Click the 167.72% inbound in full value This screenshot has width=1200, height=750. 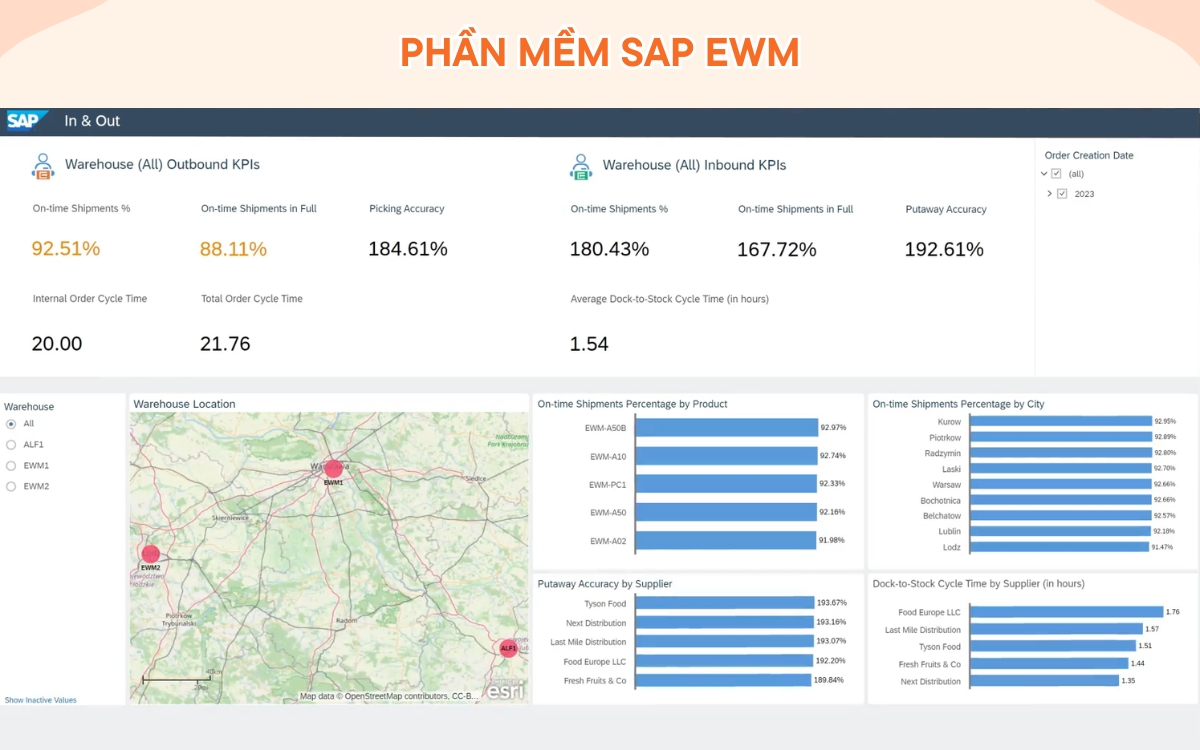tap(777, 249)
